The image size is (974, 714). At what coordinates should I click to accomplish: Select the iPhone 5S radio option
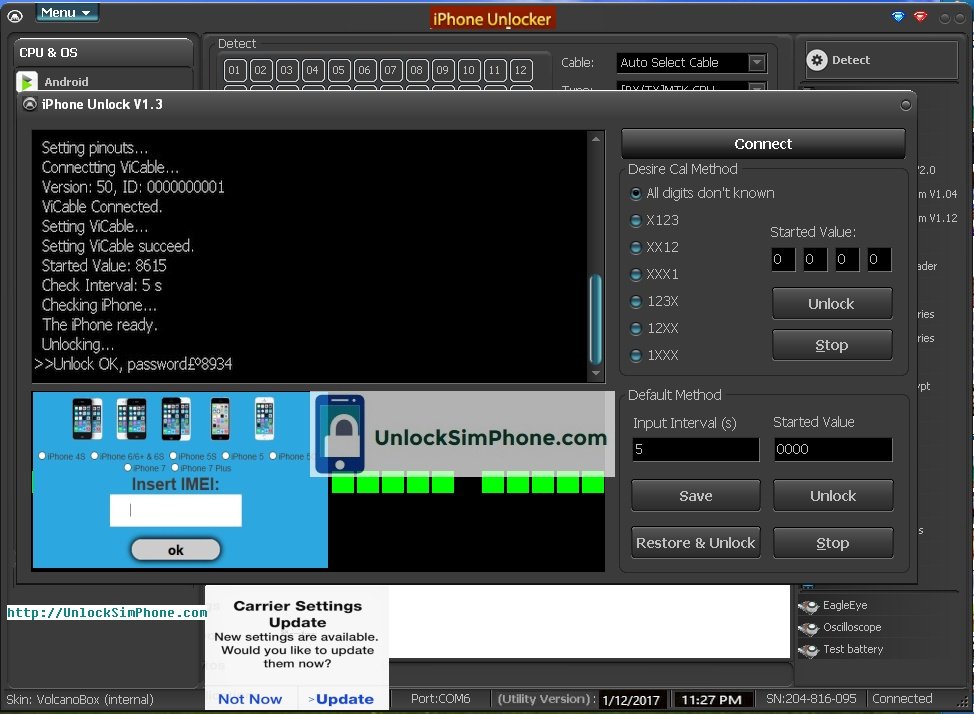(172, 456)
